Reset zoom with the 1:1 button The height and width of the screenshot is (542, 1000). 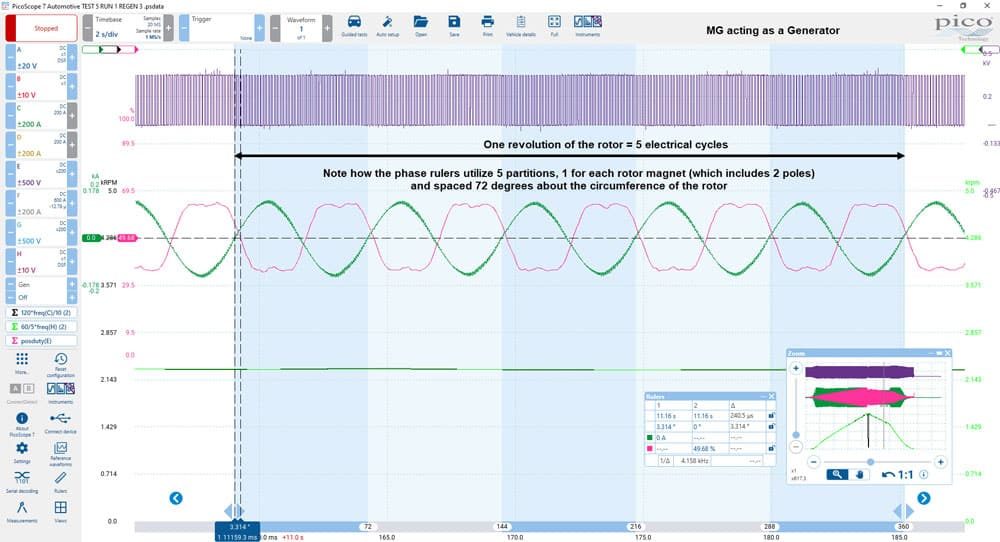tap(897, 474)
